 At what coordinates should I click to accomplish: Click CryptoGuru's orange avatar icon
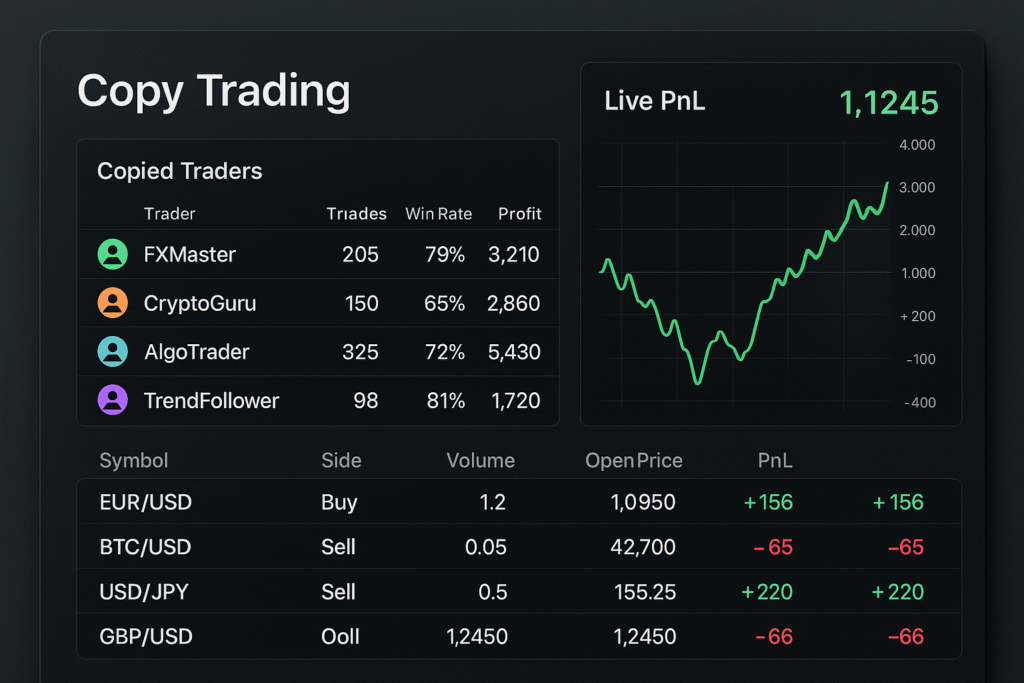(x=113, y=303)
